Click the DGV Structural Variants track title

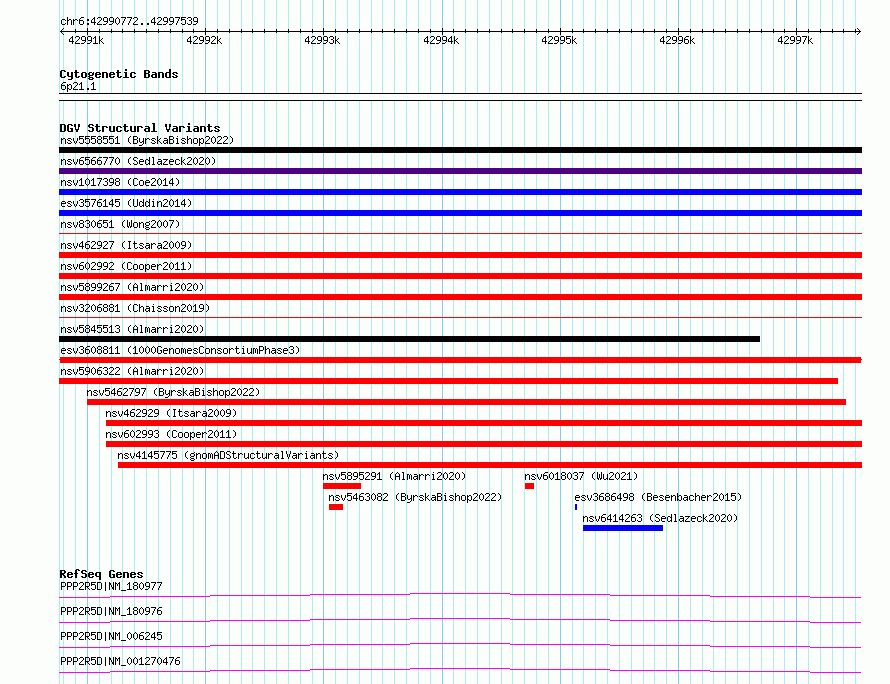point(139,128)
